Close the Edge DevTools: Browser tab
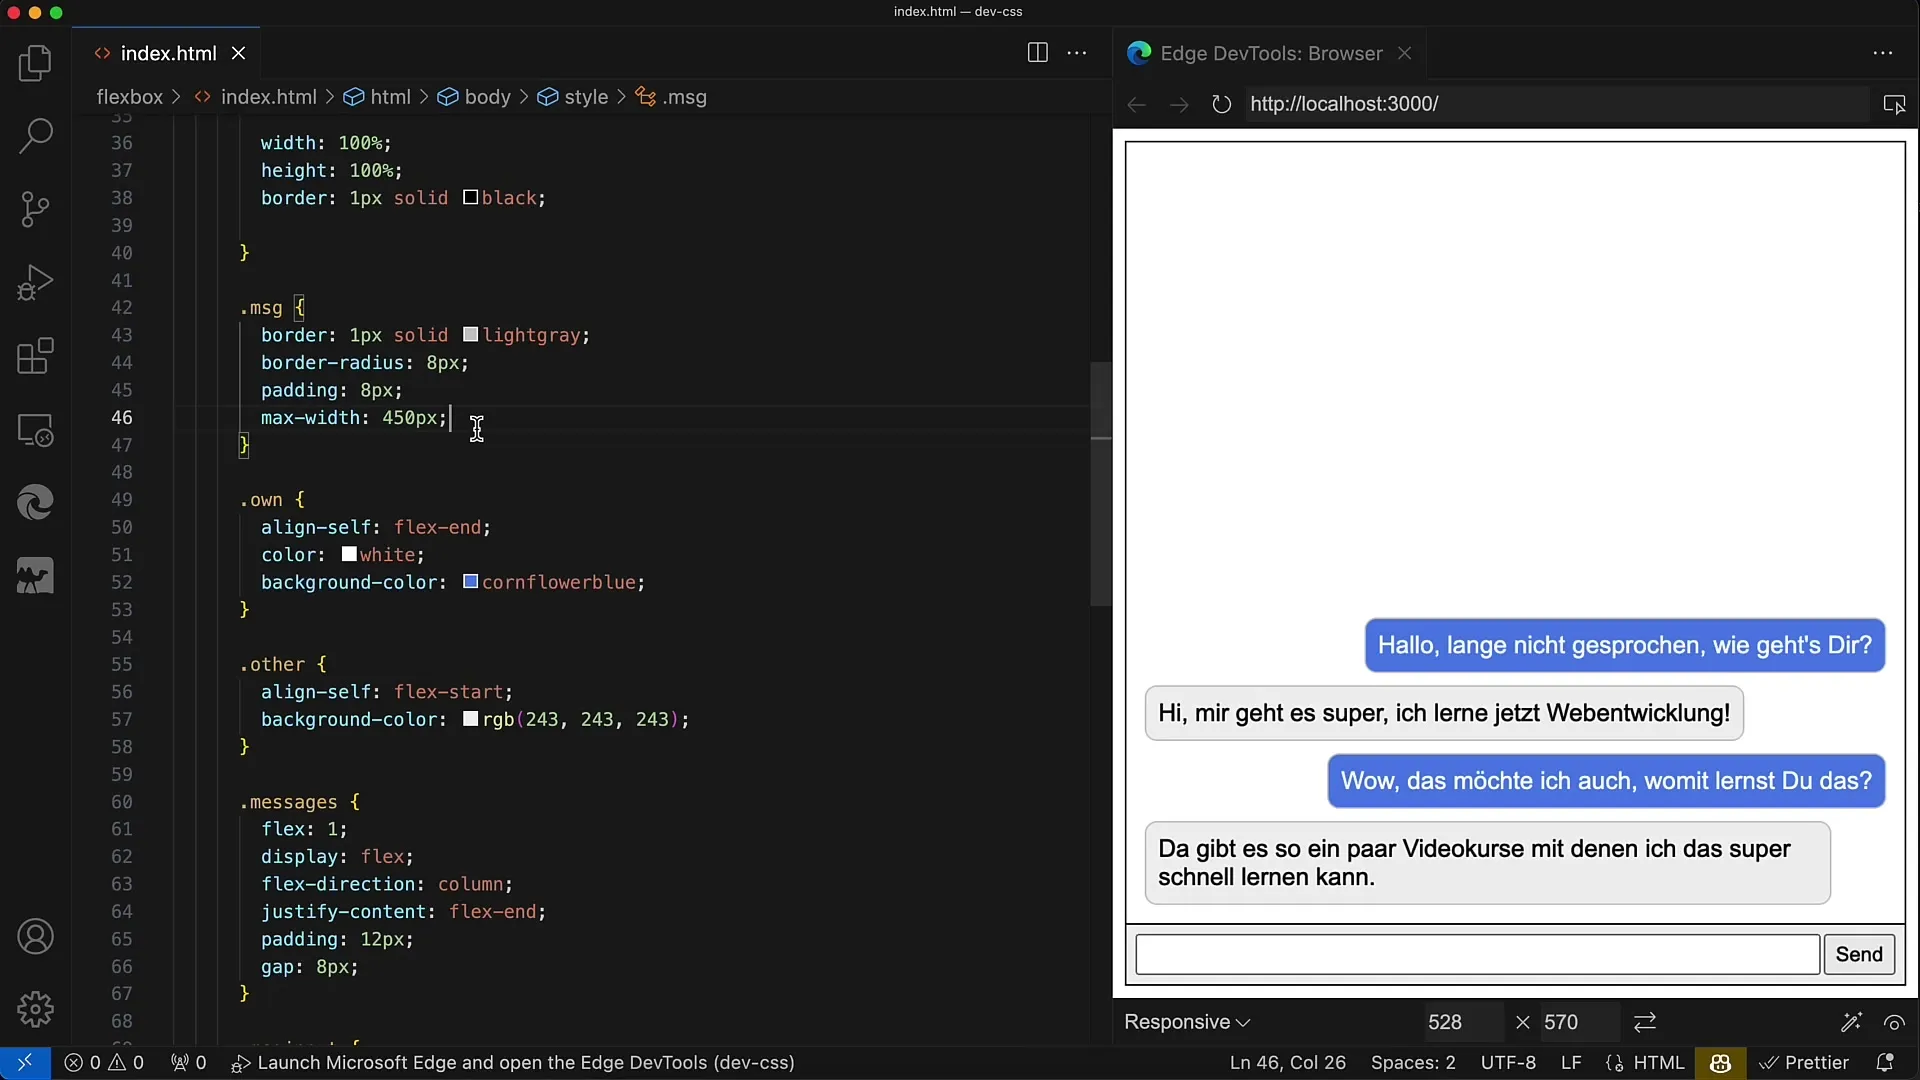Screen dimensions: 1920x1080 [x=1404, y=53]
